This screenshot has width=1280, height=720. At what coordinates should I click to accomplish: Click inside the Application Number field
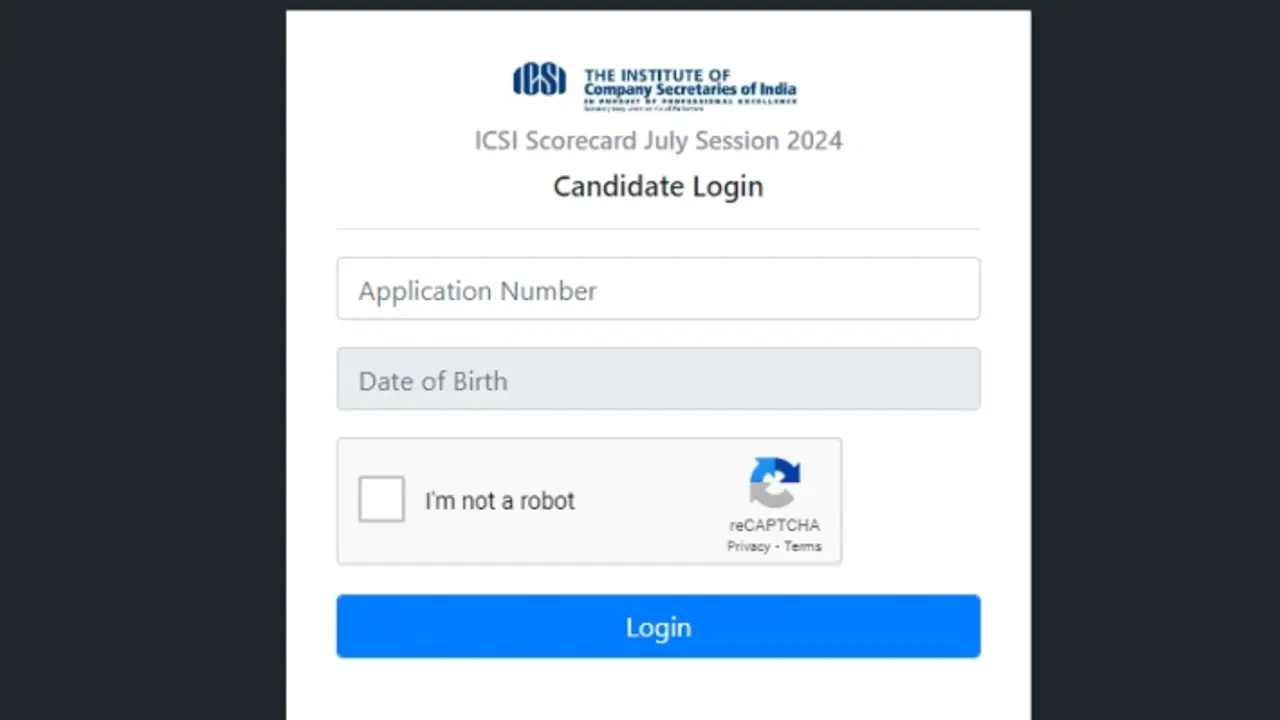658,290
